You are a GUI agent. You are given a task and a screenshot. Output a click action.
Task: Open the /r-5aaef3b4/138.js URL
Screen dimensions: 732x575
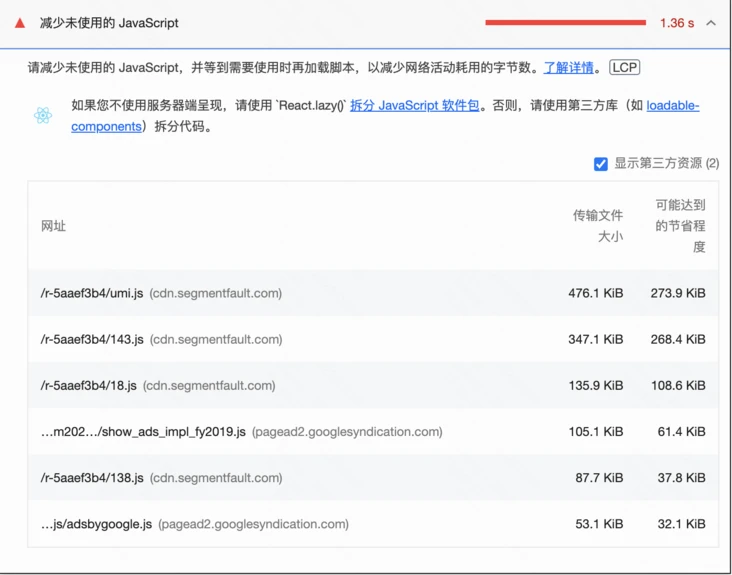click(92, 478)
